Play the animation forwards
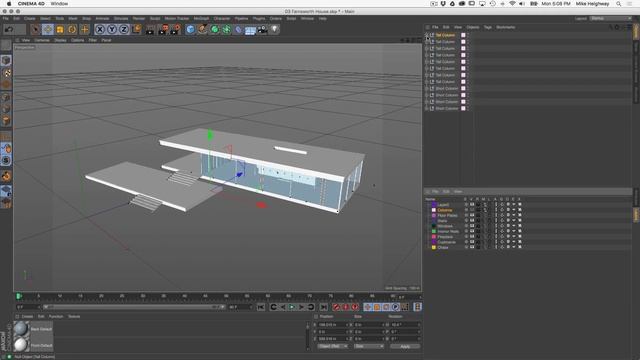640x360 pixels. click(x=292, y=307)
